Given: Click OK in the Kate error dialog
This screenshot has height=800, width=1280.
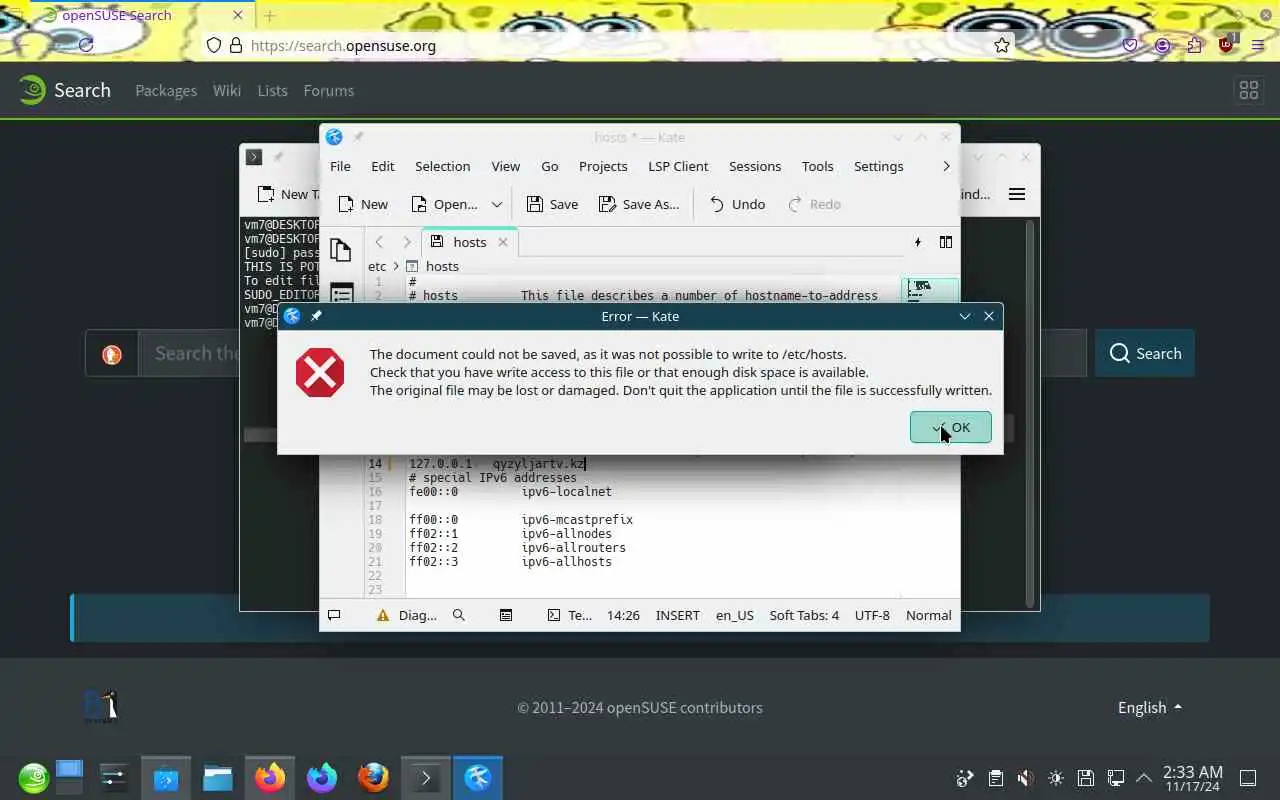Looking at the screenshot, I should (950, 427).
